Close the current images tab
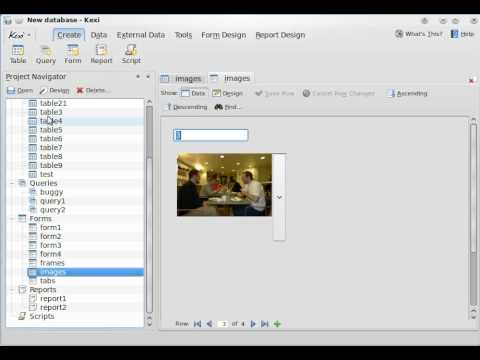The width and height of the screenshot is (480, 360). point(471,81)
